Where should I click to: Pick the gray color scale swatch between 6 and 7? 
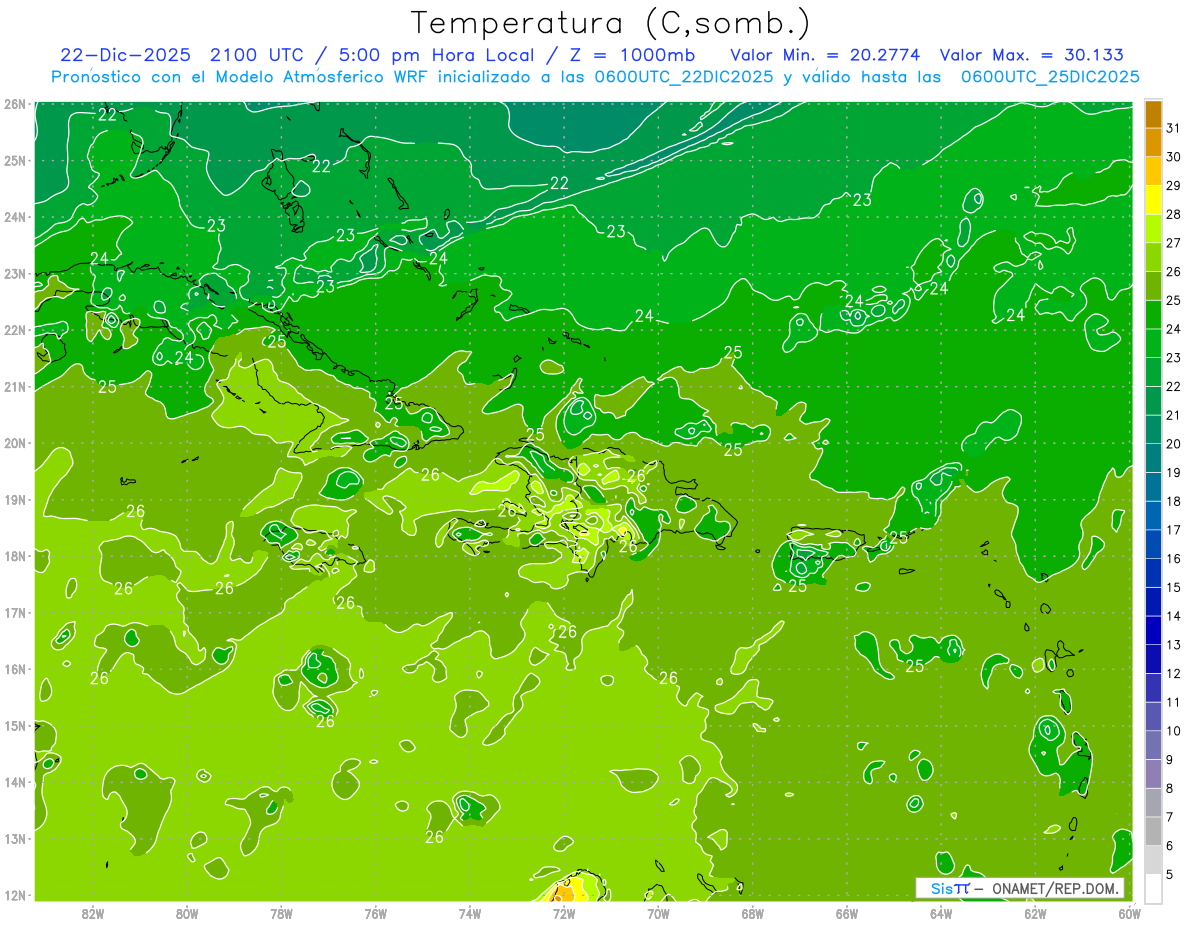pyautogui.click(x=1153, y=831)
